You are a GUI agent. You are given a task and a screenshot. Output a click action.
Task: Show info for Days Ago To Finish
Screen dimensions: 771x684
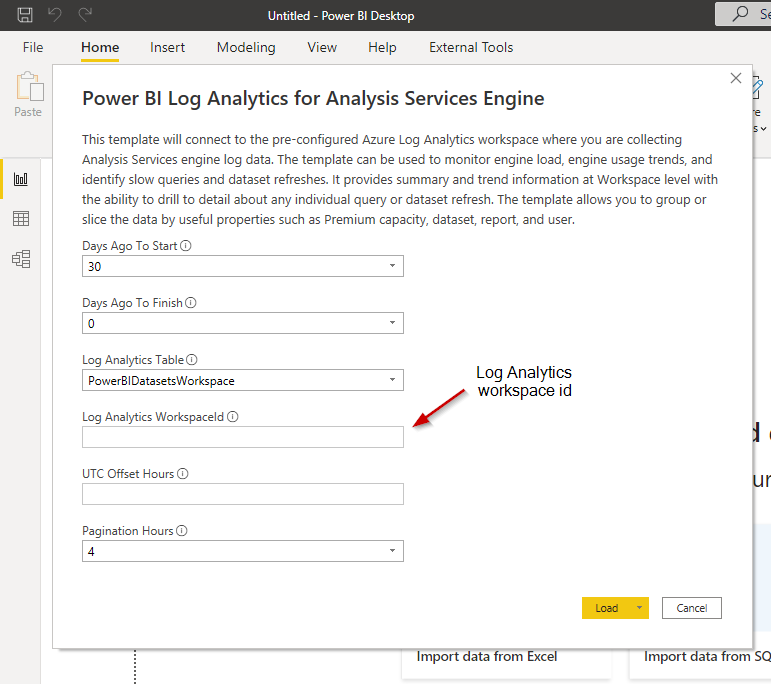pyautogui.click(x=191, y=302)
